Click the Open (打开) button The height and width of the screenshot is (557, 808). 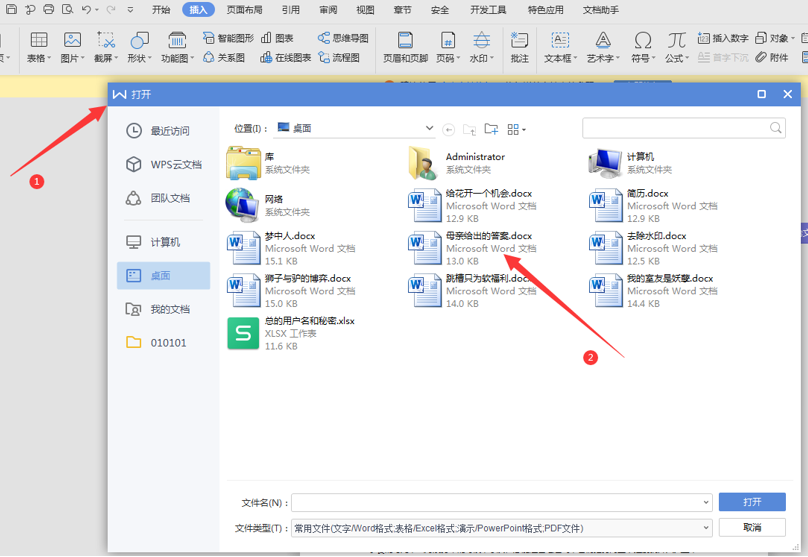(752, 502)
